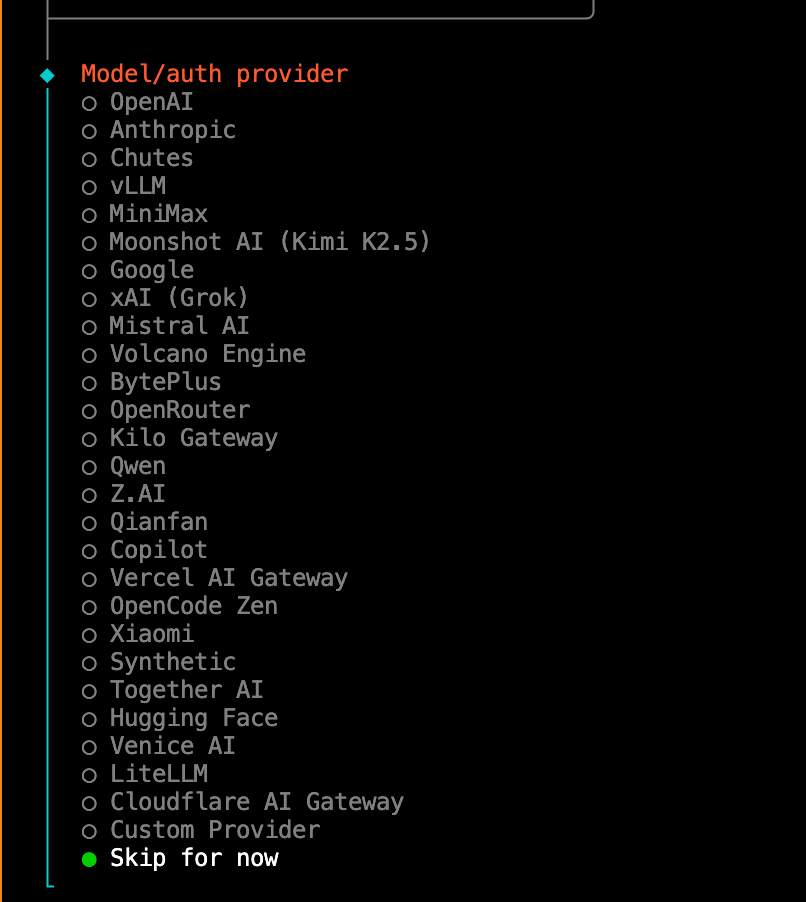Click the green Skip for now option
Image resolution: width=806 pixels, height=902 pixels.
click(x=193, y=858)
